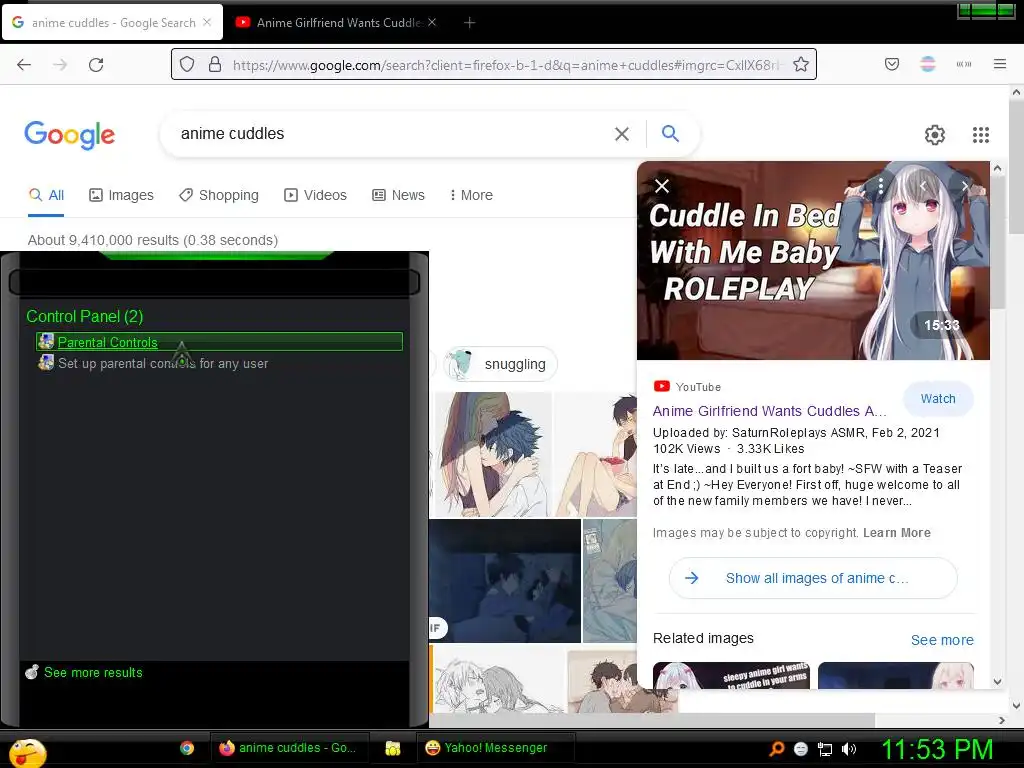The height and width of the screenshot is (768, 1024).
Task: Open Firefox hamburger application menu
Action: pyautogui.click(x=1000, y=64)
